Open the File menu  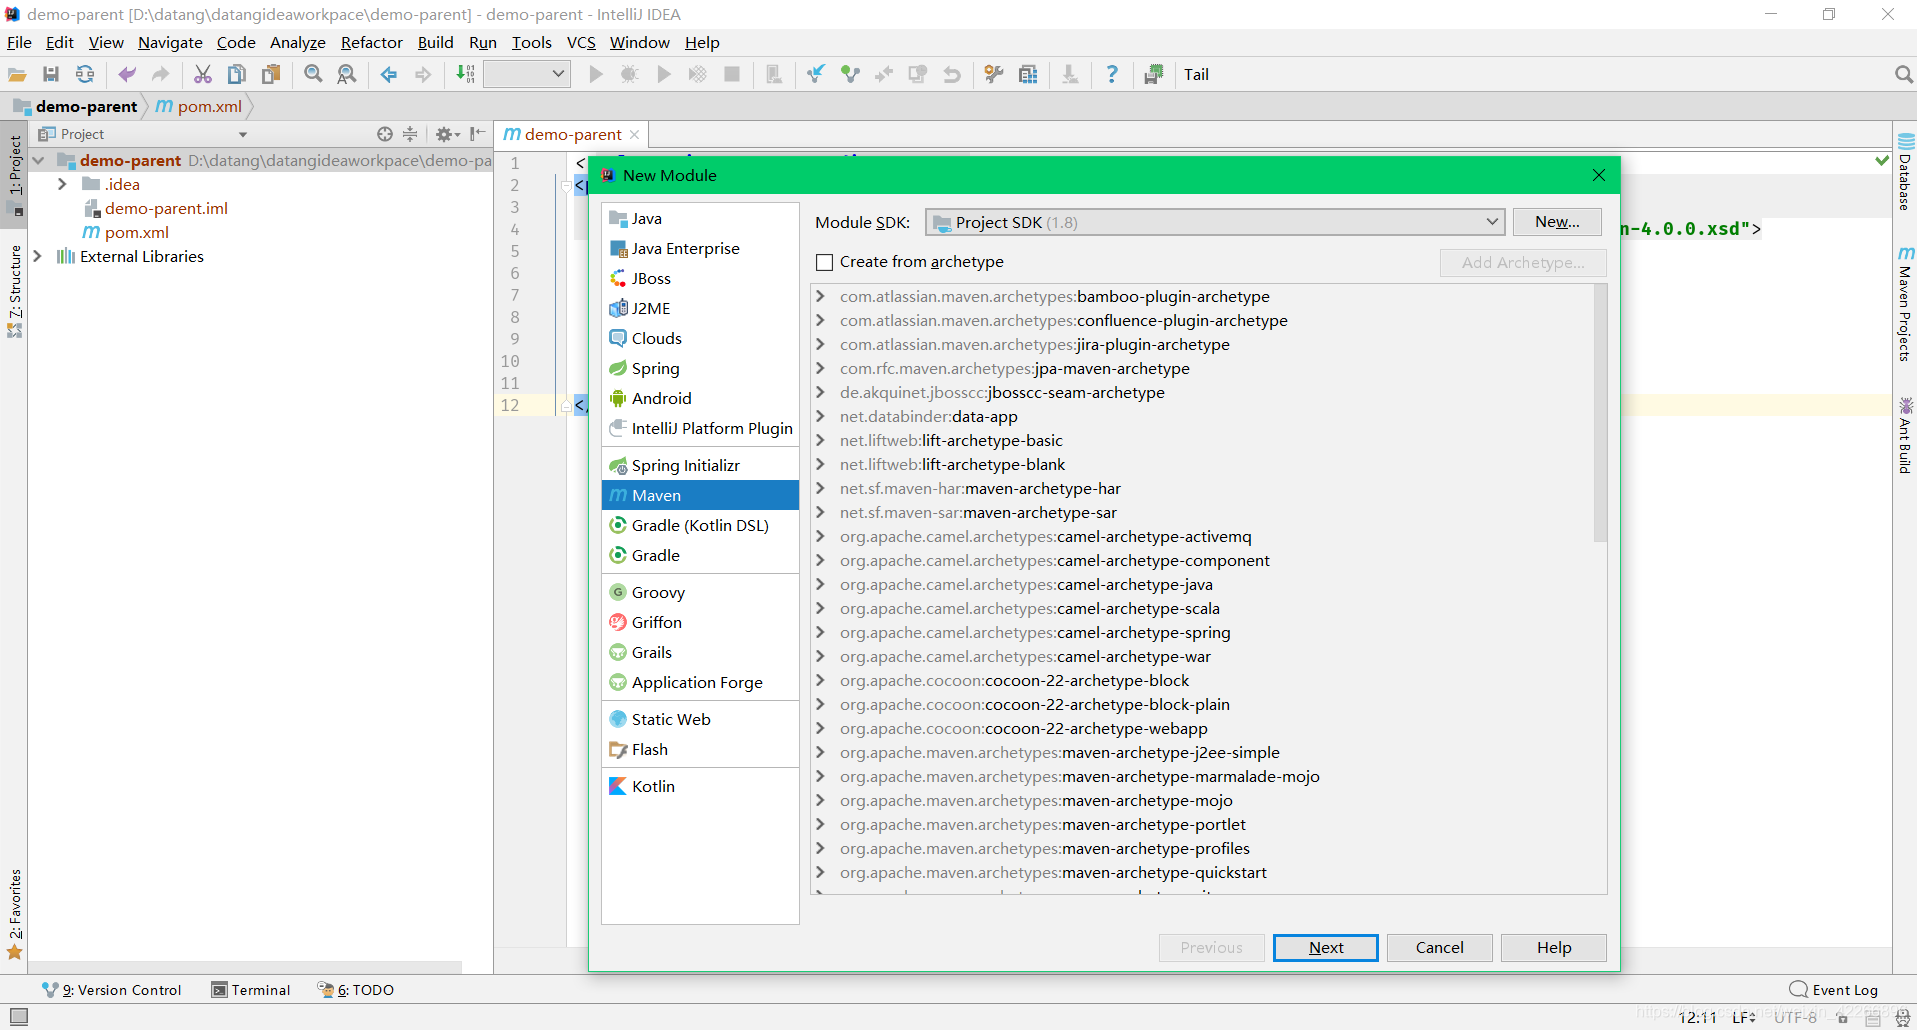[x=19, y=42]
